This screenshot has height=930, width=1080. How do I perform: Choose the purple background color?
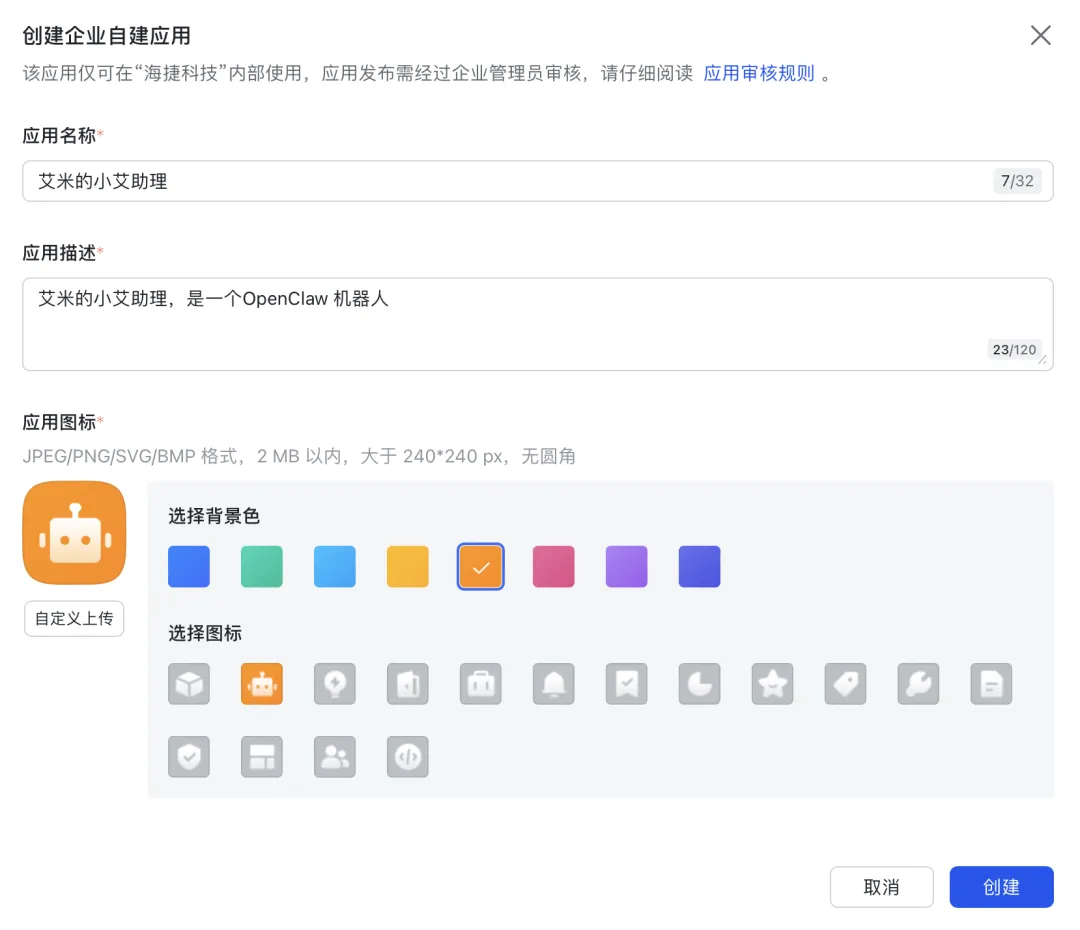tap(627, 567)
